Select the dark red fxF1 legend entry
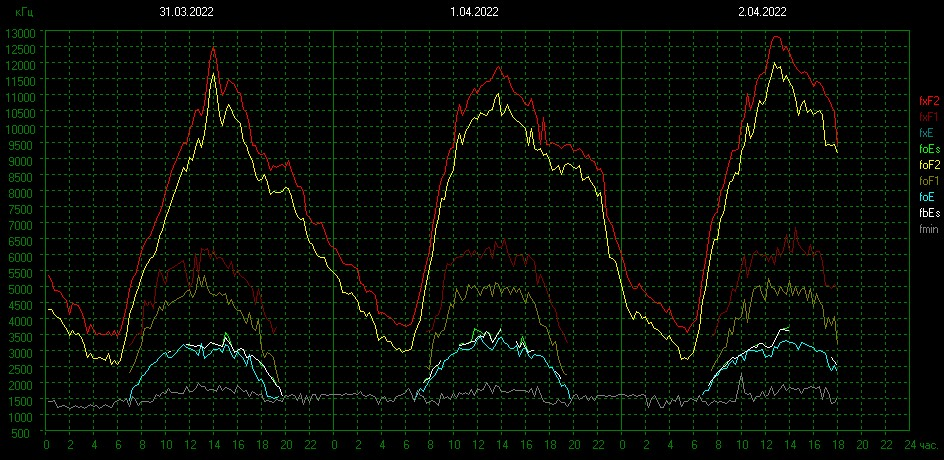The image size is (944, 460). click(928, 116)
